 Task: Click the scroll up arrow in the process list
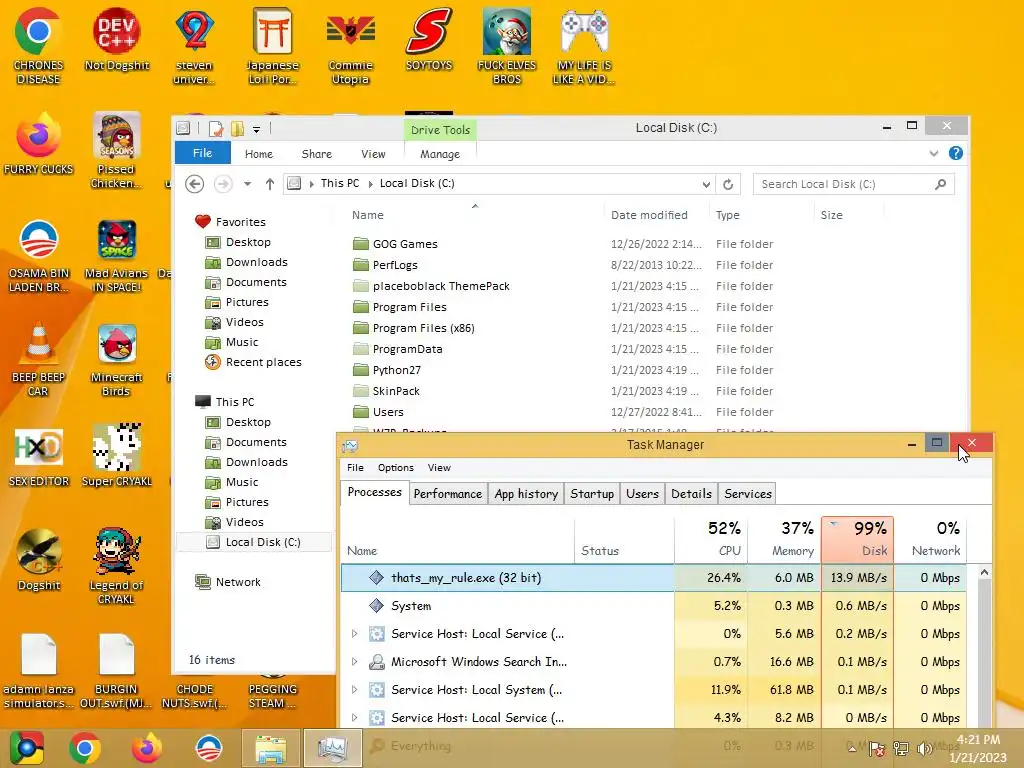click(984, 572)
